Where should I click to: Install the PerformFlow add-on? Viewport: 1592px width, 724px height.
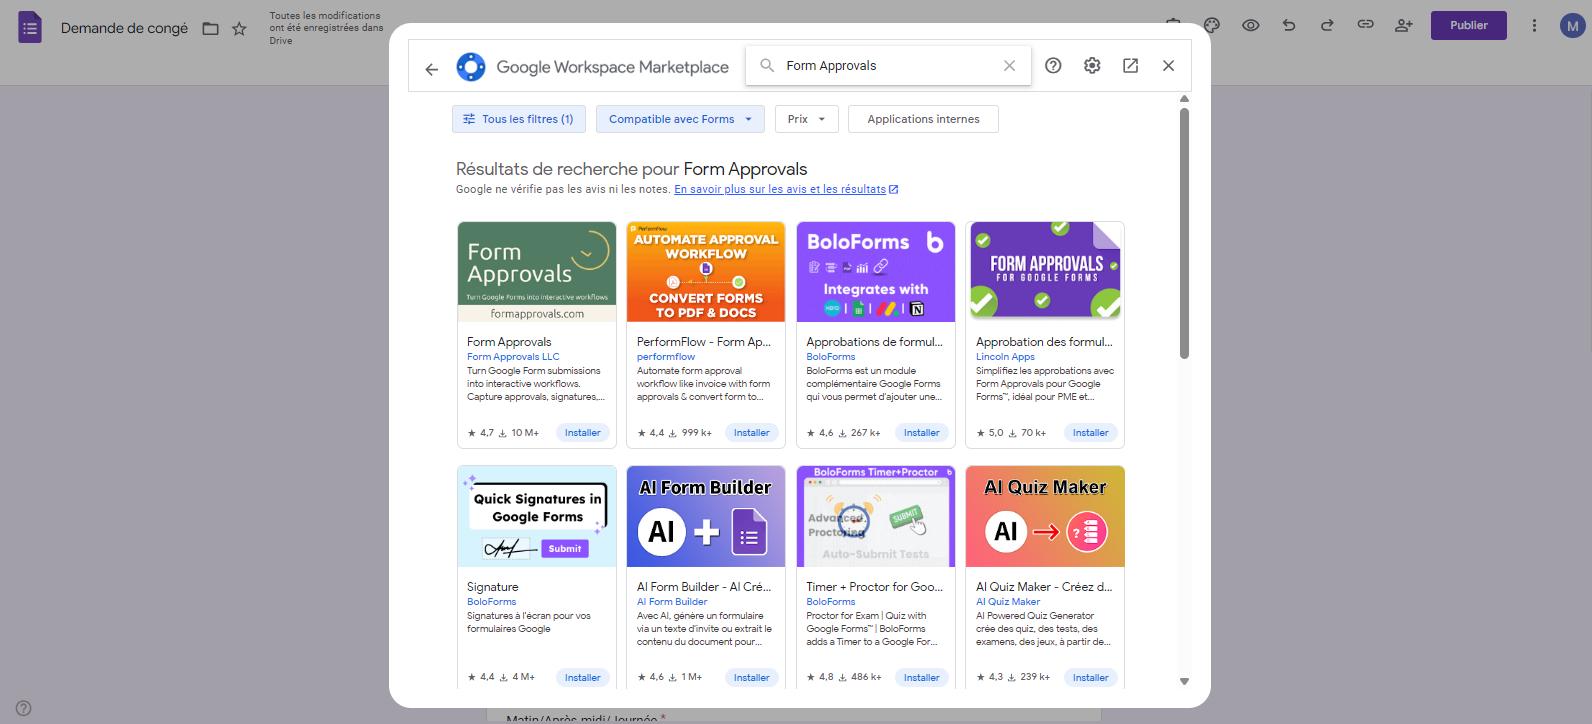coord(752,433)
